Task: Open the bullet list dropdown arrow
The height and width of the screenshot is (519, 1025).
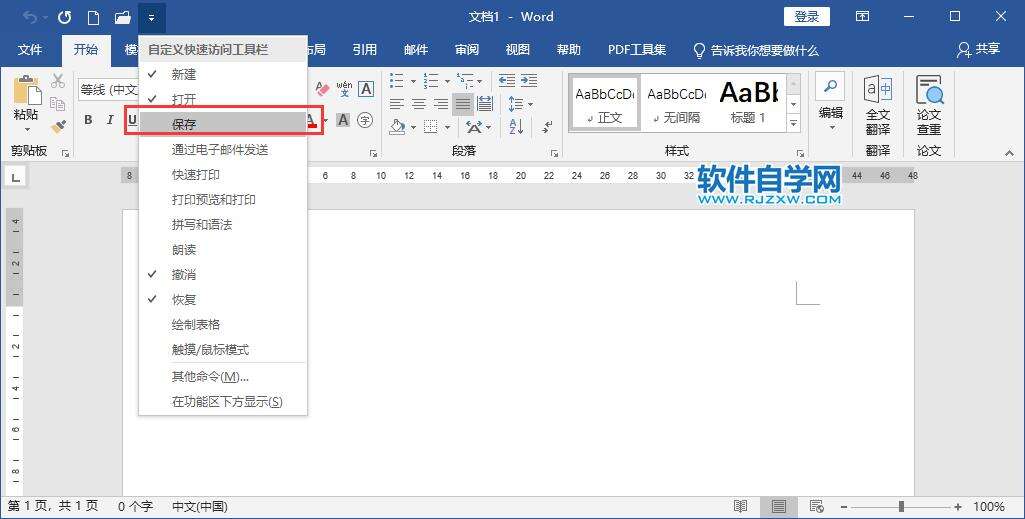Action: pyautogui.click(x=413, y=81)
